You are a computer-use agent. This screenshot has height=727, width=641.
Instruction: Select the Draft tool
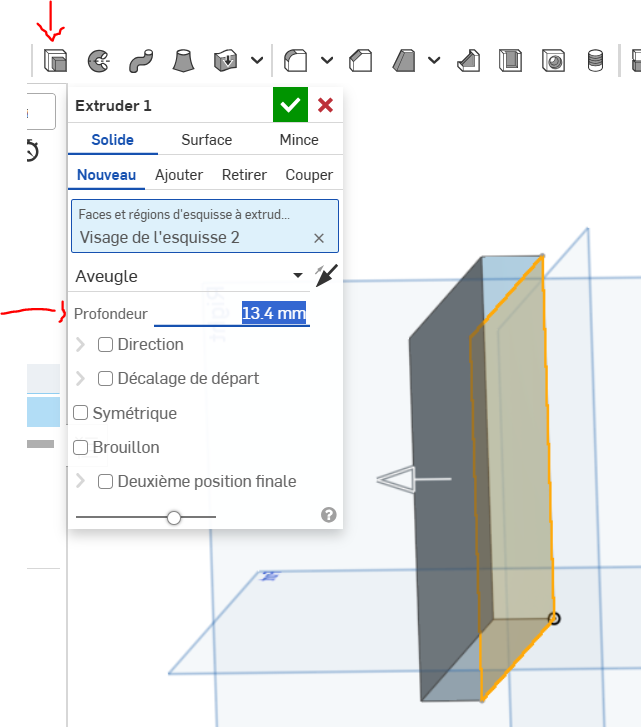point(403,60)
